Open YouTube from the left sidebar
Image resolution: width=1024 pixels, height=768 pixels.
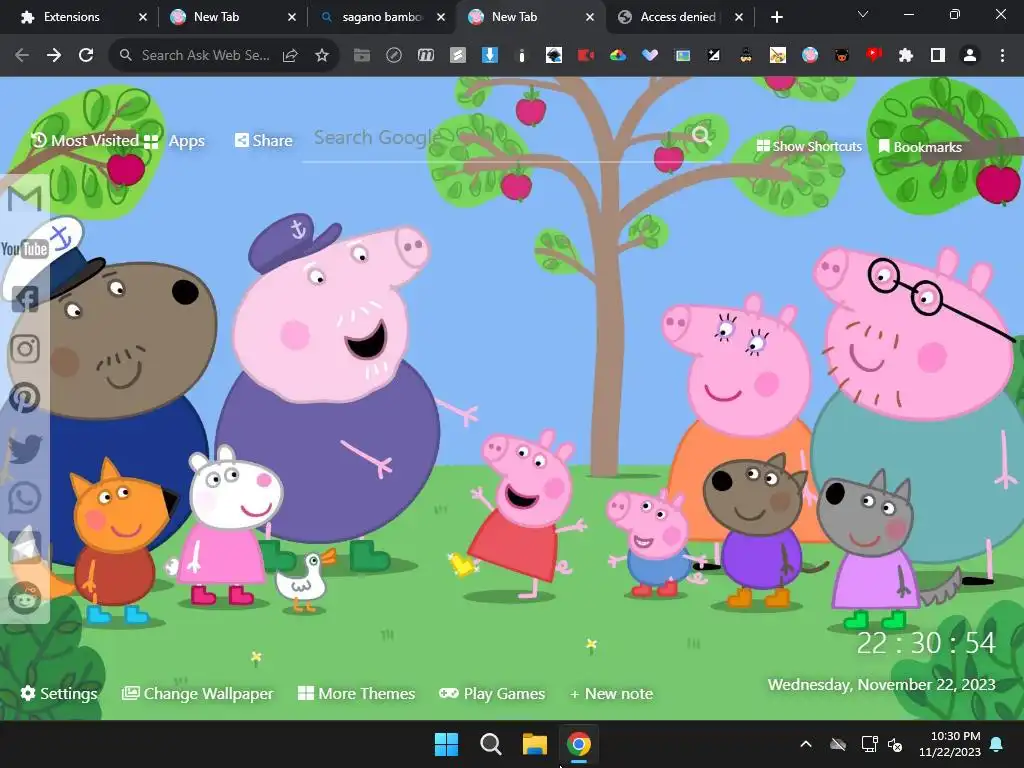click(25, 249)
